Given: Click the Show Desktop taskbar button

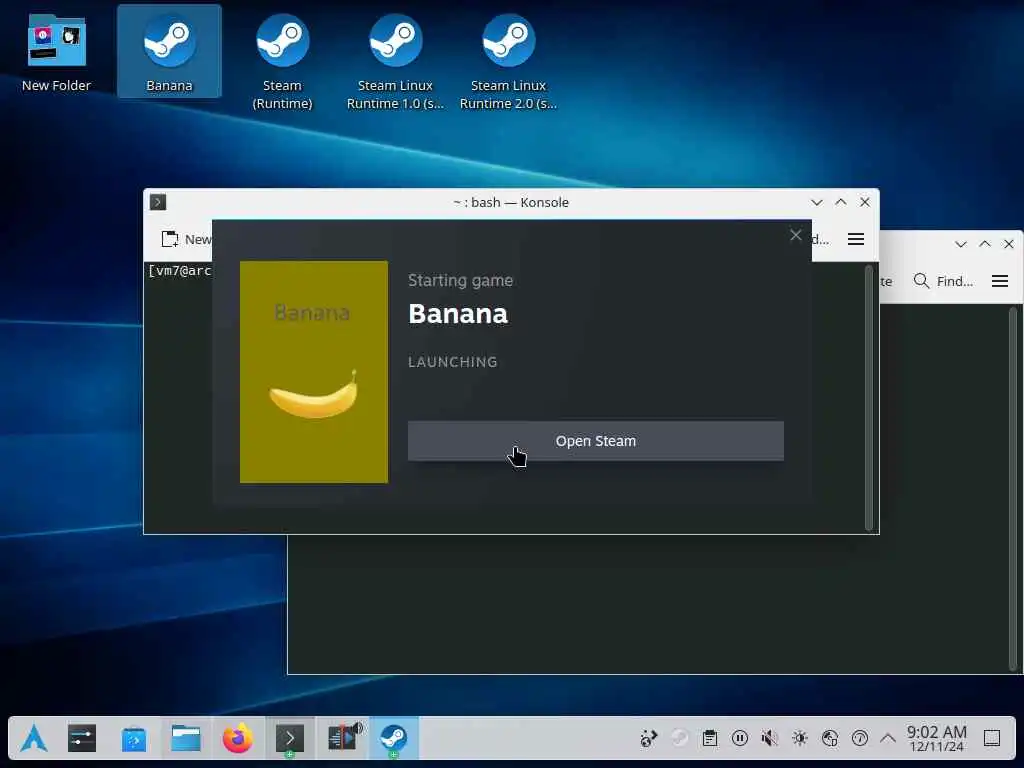Looking at the screenshot, I should pos(992,739).
